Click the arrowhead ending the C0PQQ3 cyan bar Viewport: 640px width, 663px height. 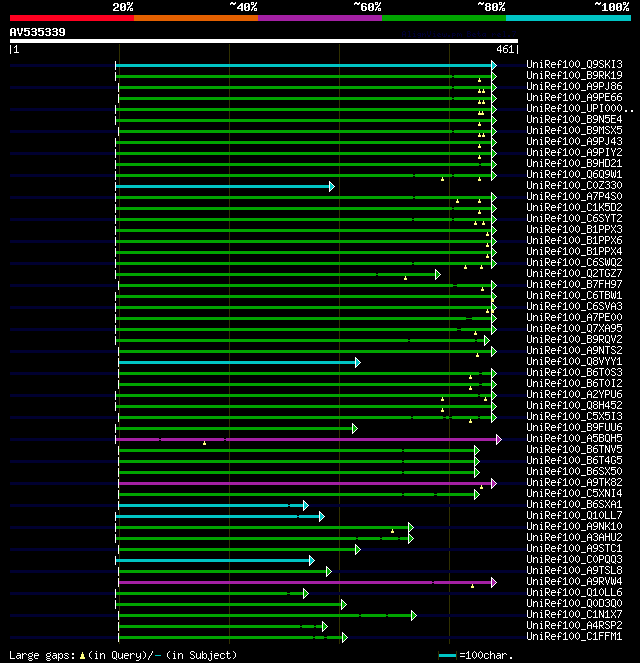pyautogui.click(x=312, y=561)
